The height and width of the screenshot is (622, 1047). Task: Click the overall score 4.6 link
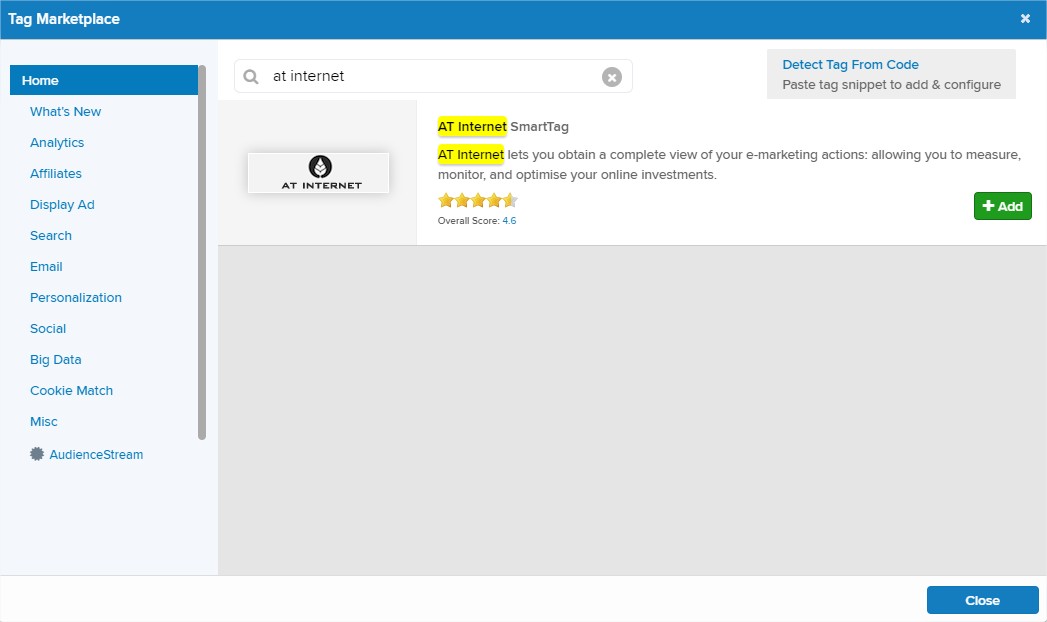[x=509, y=220]
